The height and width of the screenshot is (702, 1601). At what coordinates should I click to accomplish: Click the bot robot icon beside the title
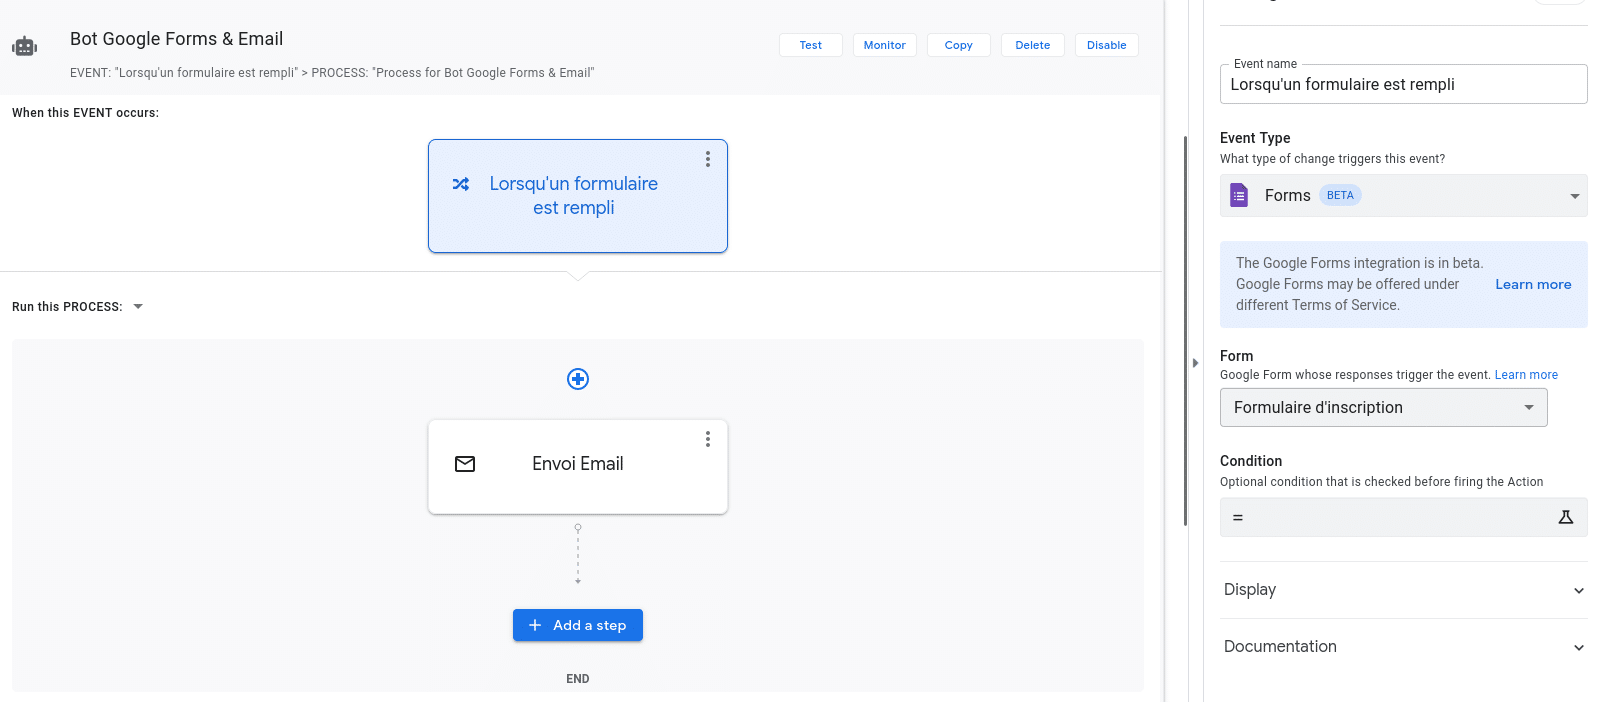[x=25, y=46]
